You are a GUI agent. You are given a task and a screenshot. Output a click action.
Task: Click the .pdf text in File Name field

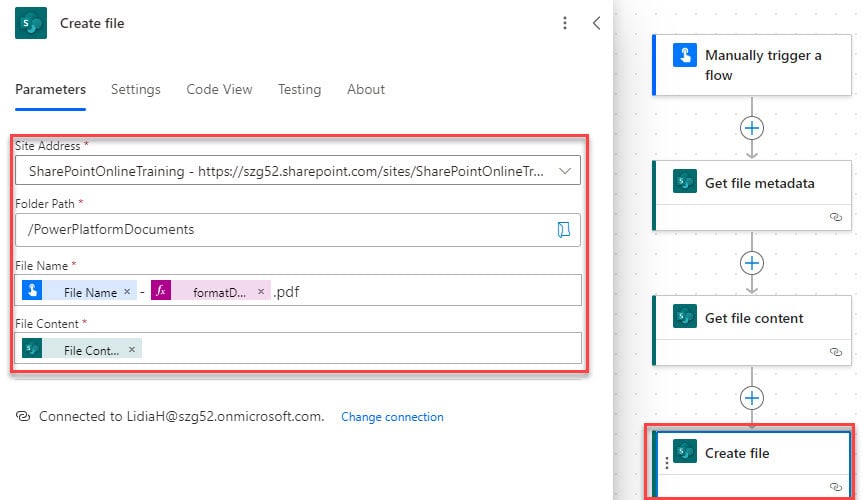pos(286,292)
